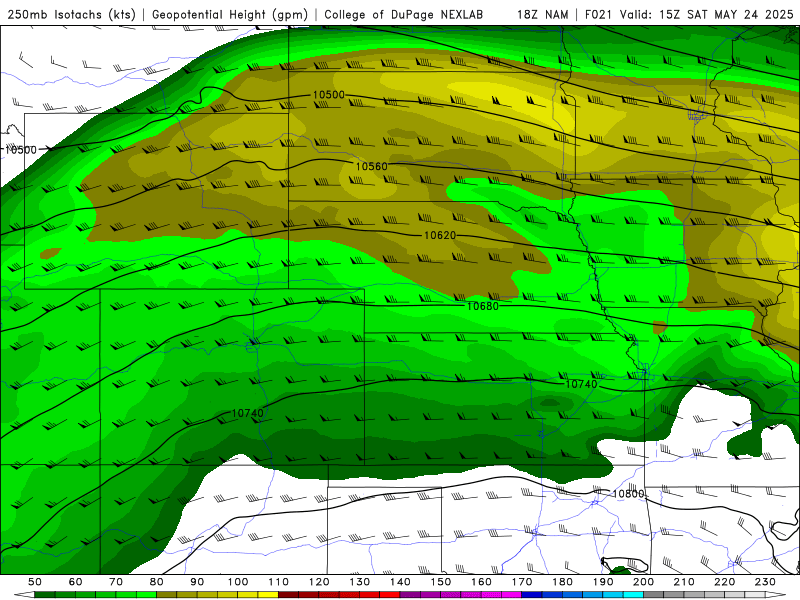
Task: Click the '18Z NAM' model run text
Action: pyautogui.click(x=543, y=14)
